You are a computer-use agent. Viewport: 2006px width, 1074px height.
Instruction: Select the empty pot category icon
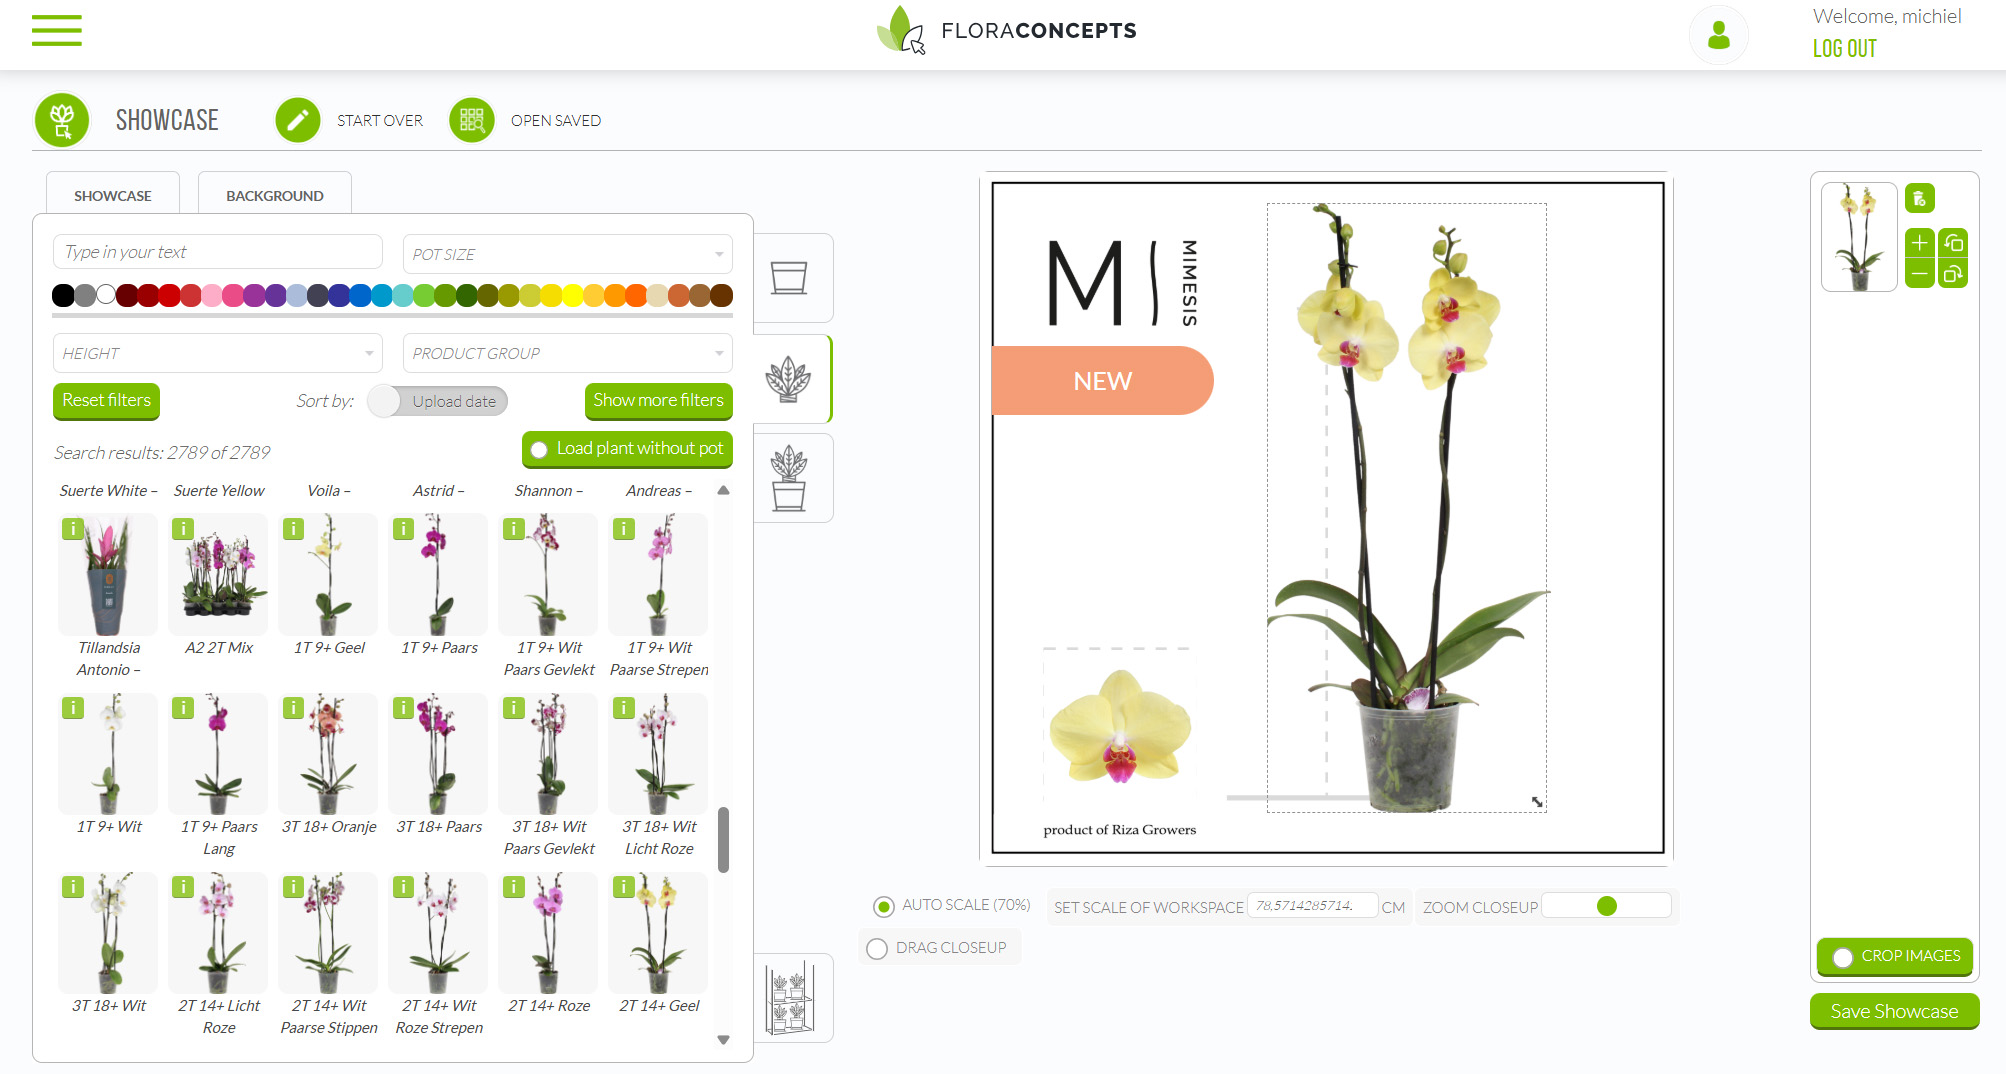[x=788, y=278]
